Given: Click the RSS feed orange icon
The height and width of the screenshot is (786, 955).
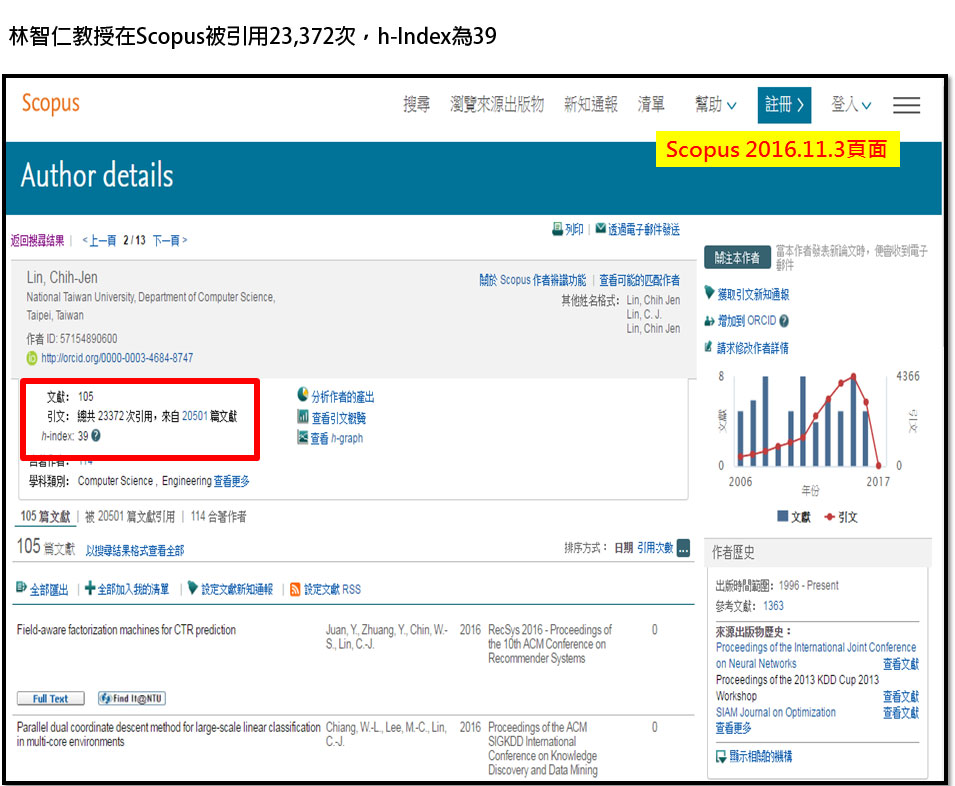Looking at the screenshot, I should coord(295,589).
